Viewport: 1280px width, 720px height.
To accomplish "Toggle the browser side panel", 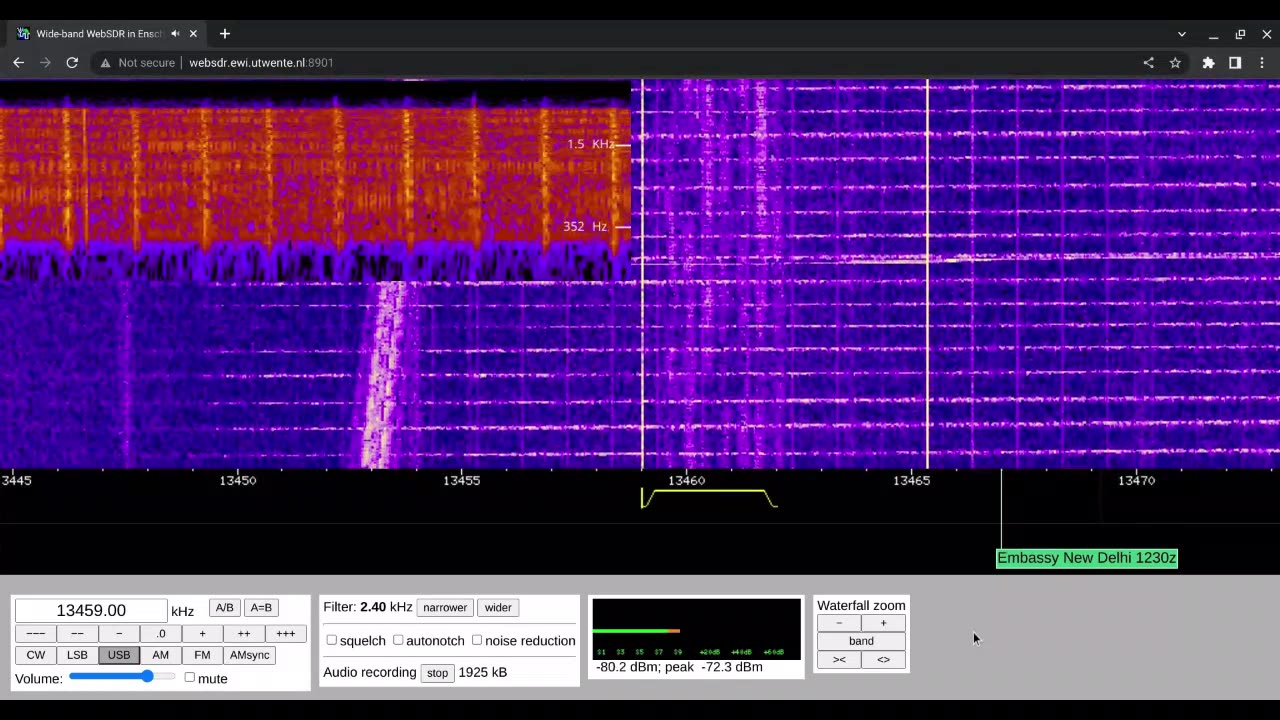I will point(1235,62).
